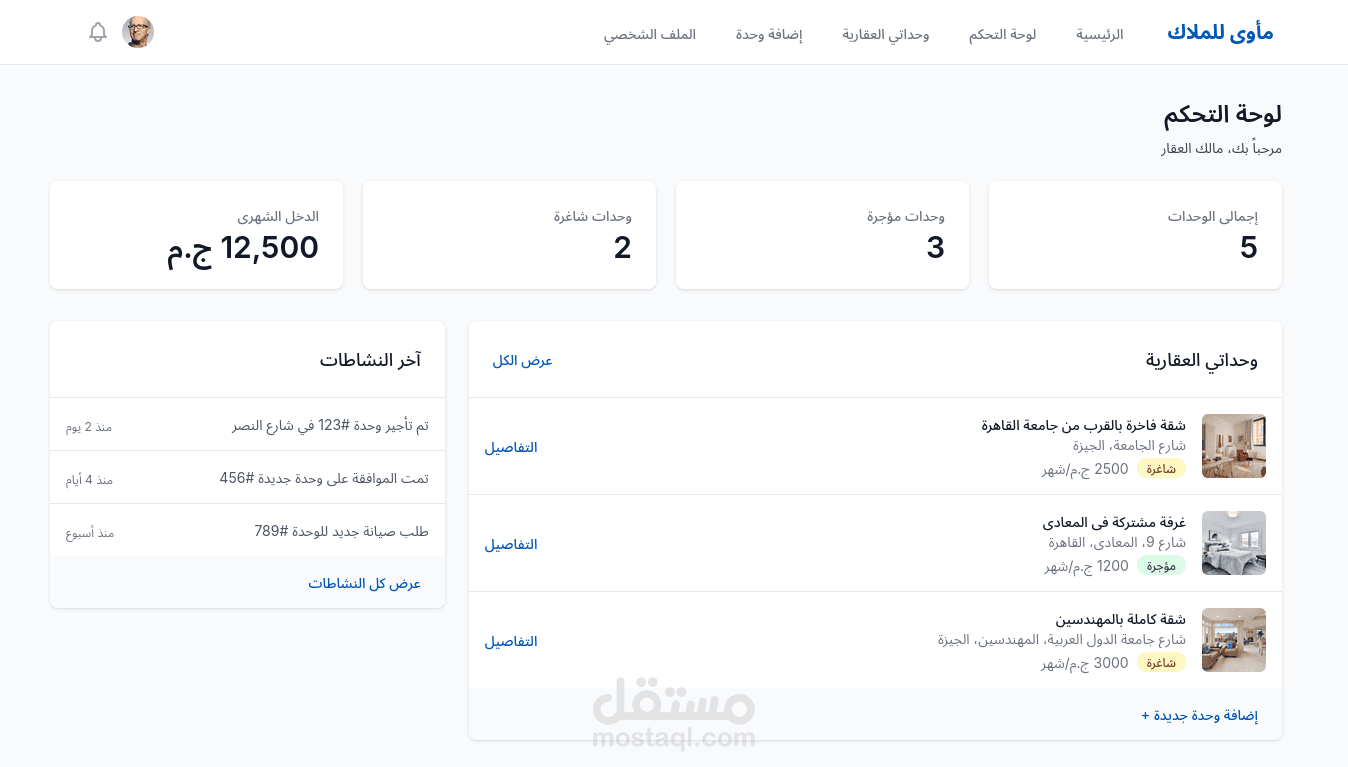Click address شارع 9، المعادي، القاهرة

coord(1117,542)
